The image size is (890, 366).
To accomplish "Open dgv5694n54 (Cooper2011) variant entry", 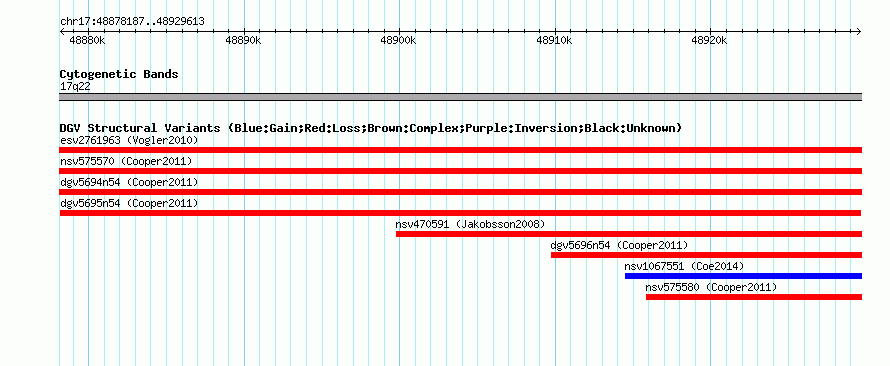I will pos(129,182).
